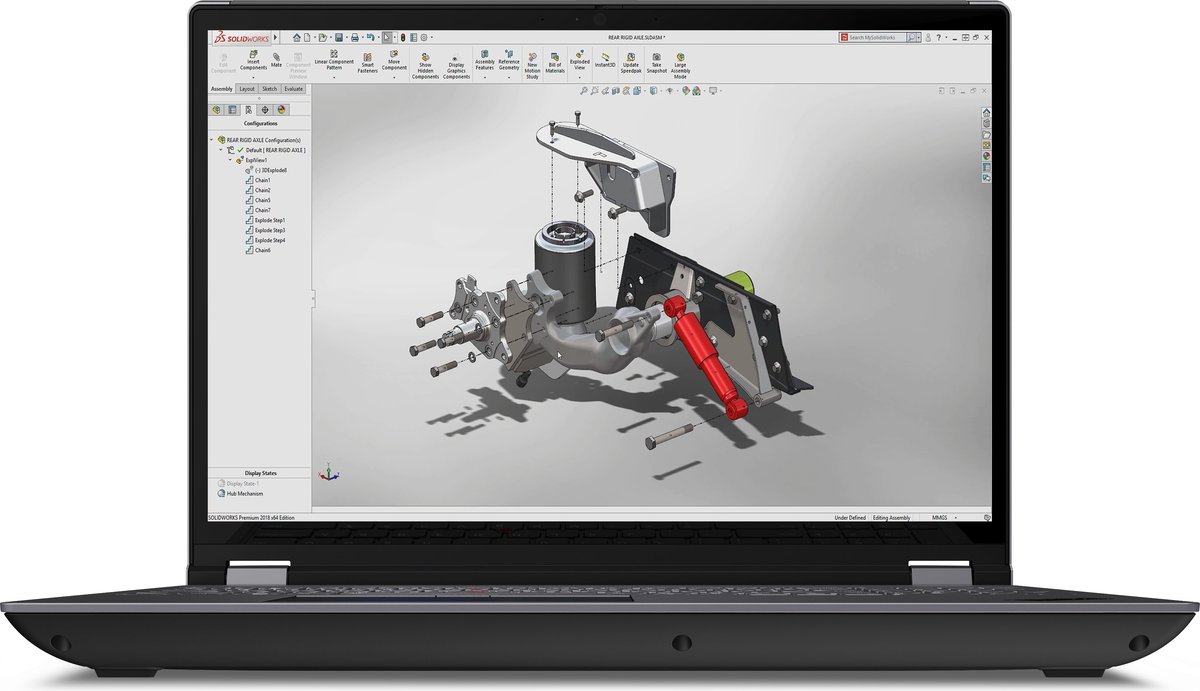Click the Update Speedpak icon

(x=631, y=60)
